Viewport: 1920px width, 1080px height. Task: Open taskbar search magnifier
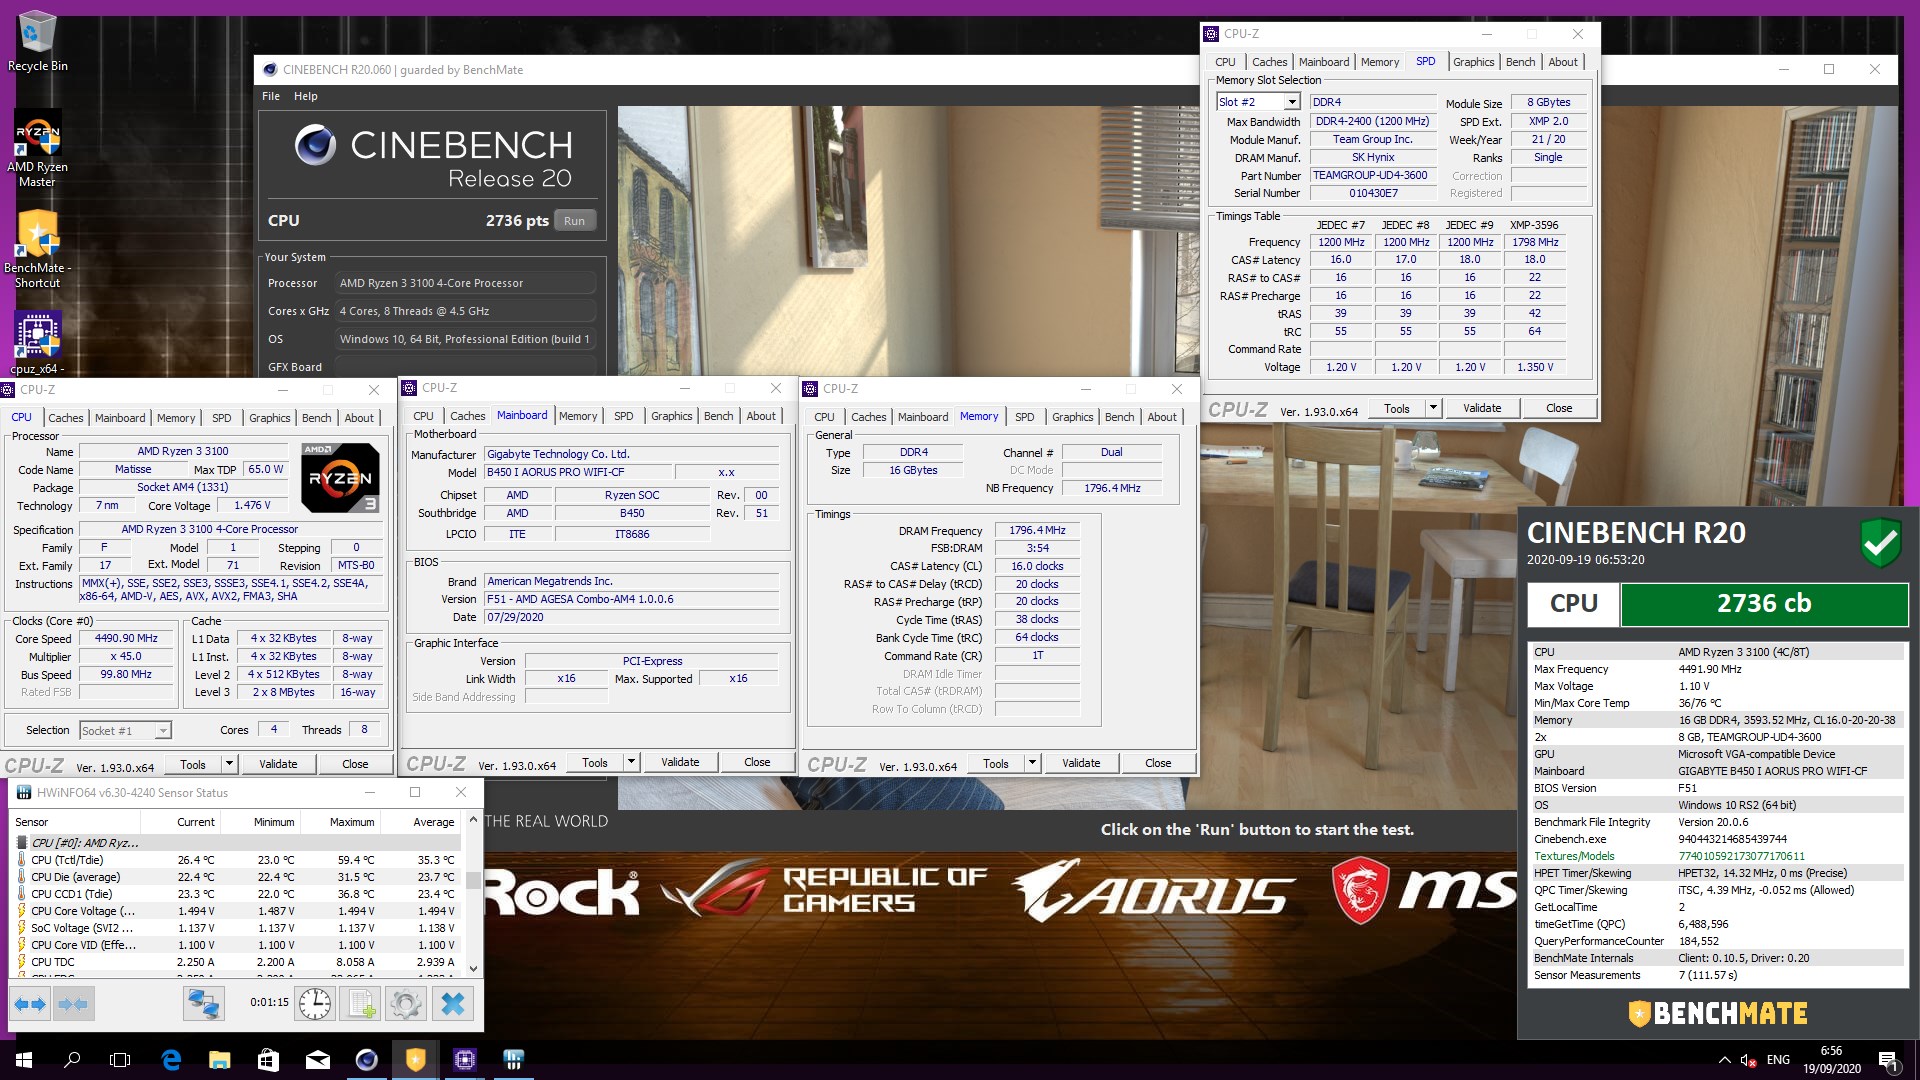click(72, 1060)
